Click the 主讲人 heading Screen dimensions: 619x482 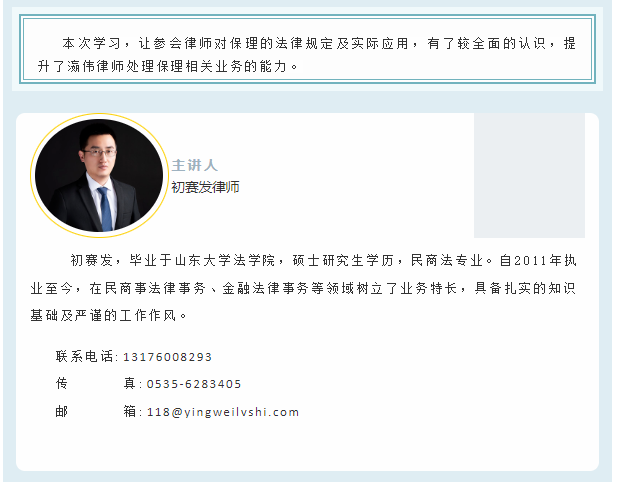(x=195, y=165)
